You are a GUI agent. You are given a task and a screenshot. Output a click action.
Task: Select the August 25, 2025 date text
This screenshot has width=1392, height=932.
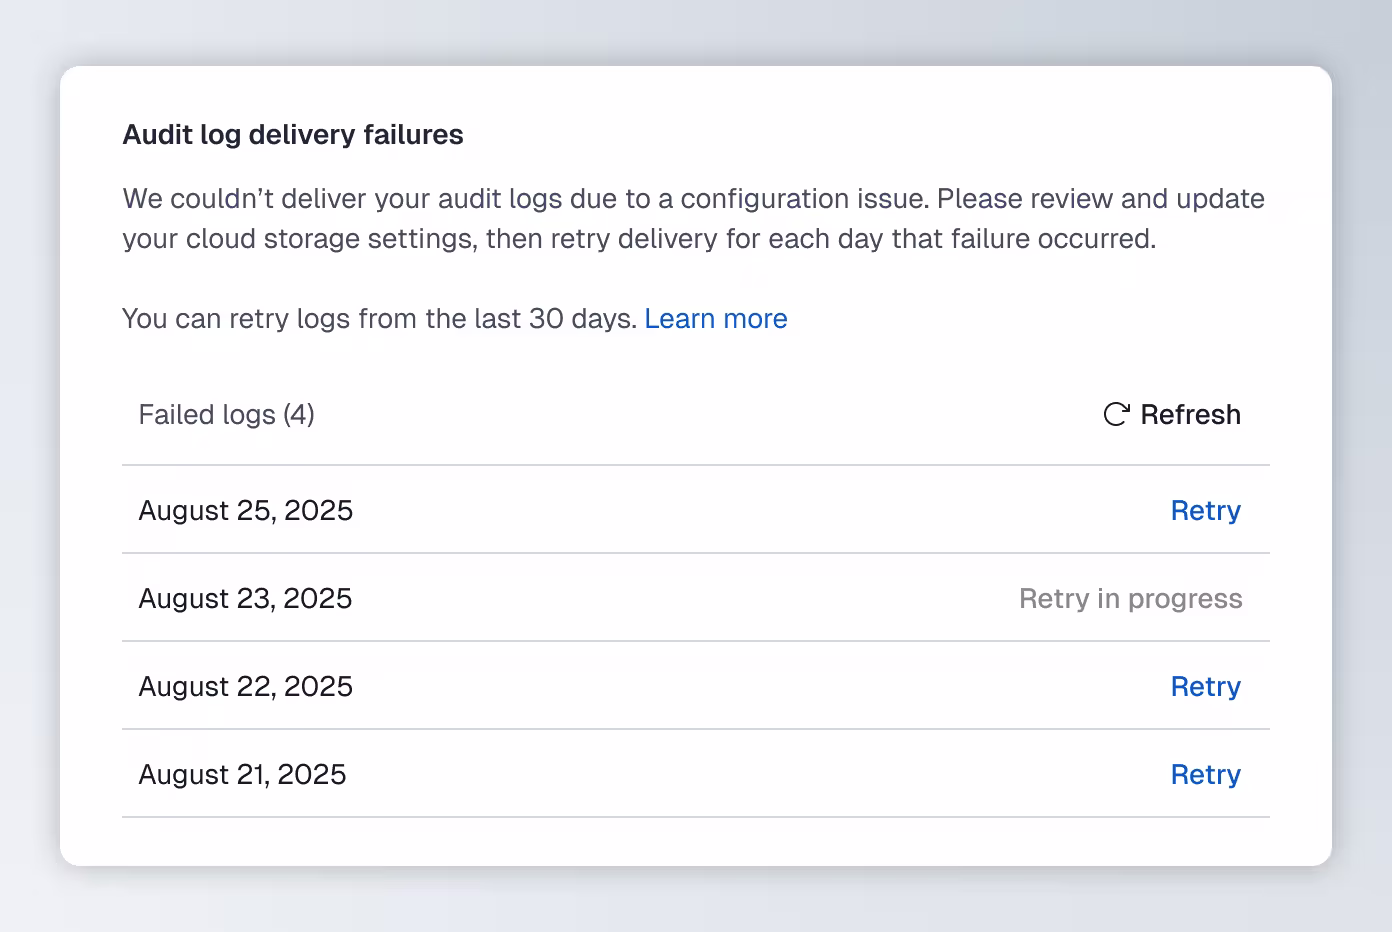click(246, 510)
